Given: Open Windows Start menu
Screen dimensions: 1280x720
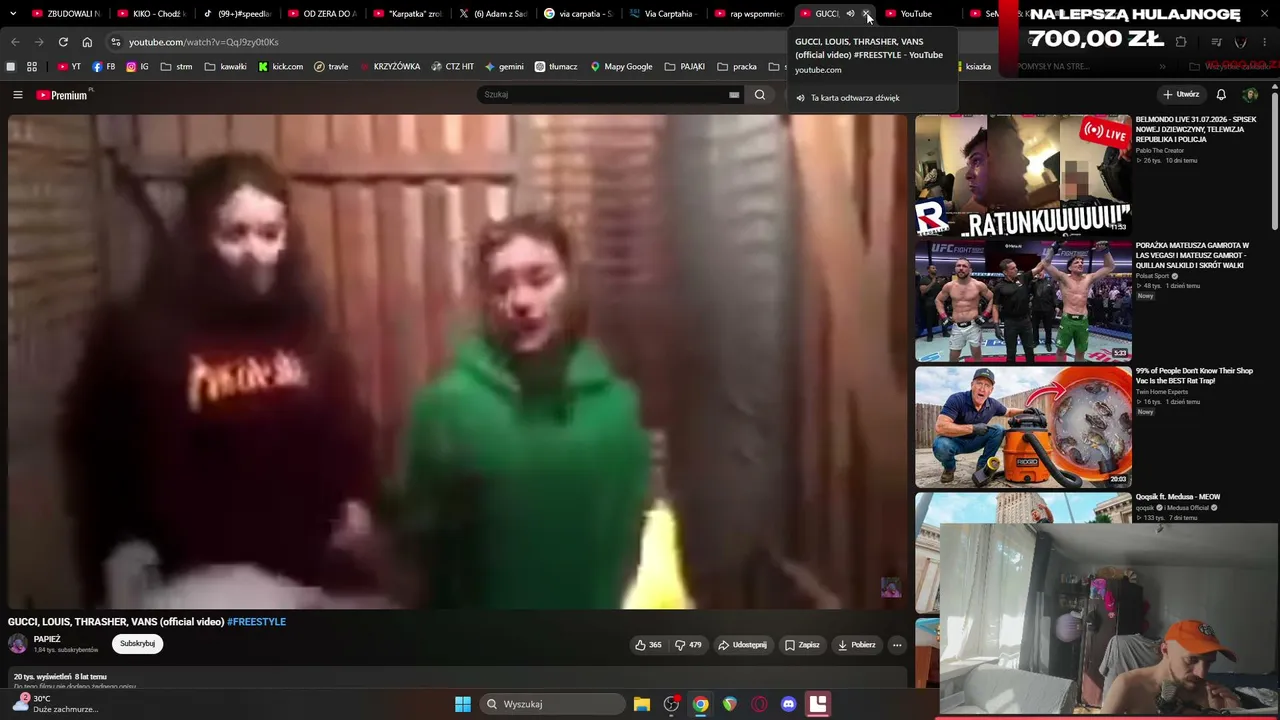Looking at the screenshot, I should click(x=463, y=704).
